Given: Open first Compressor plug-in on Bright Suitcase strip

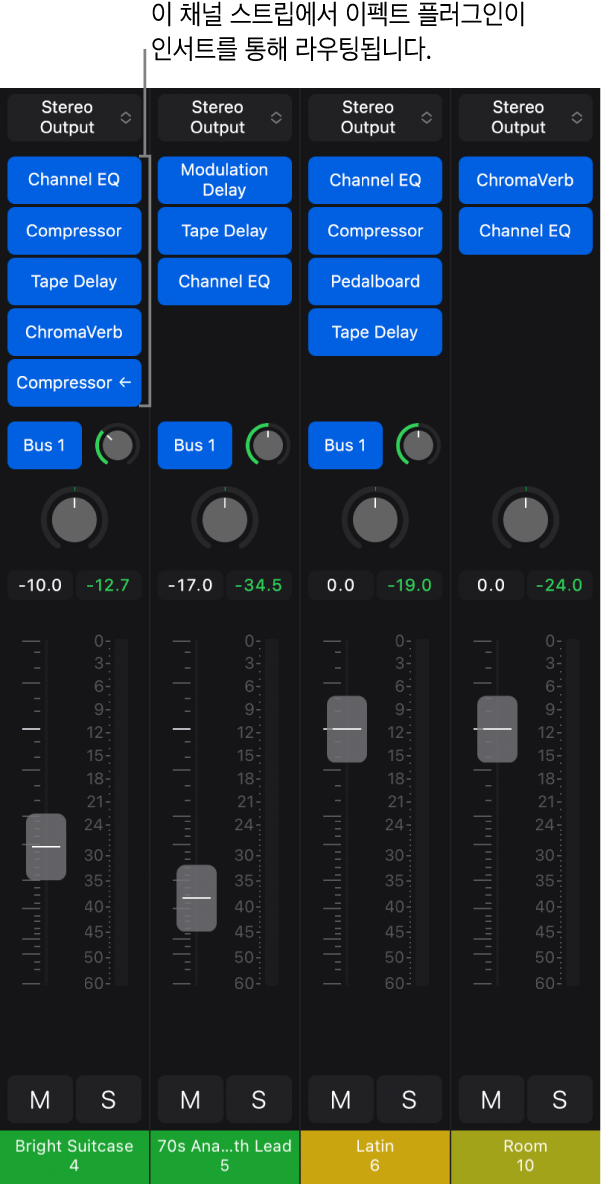Looking at the screenshot, I should pos(74,231).
